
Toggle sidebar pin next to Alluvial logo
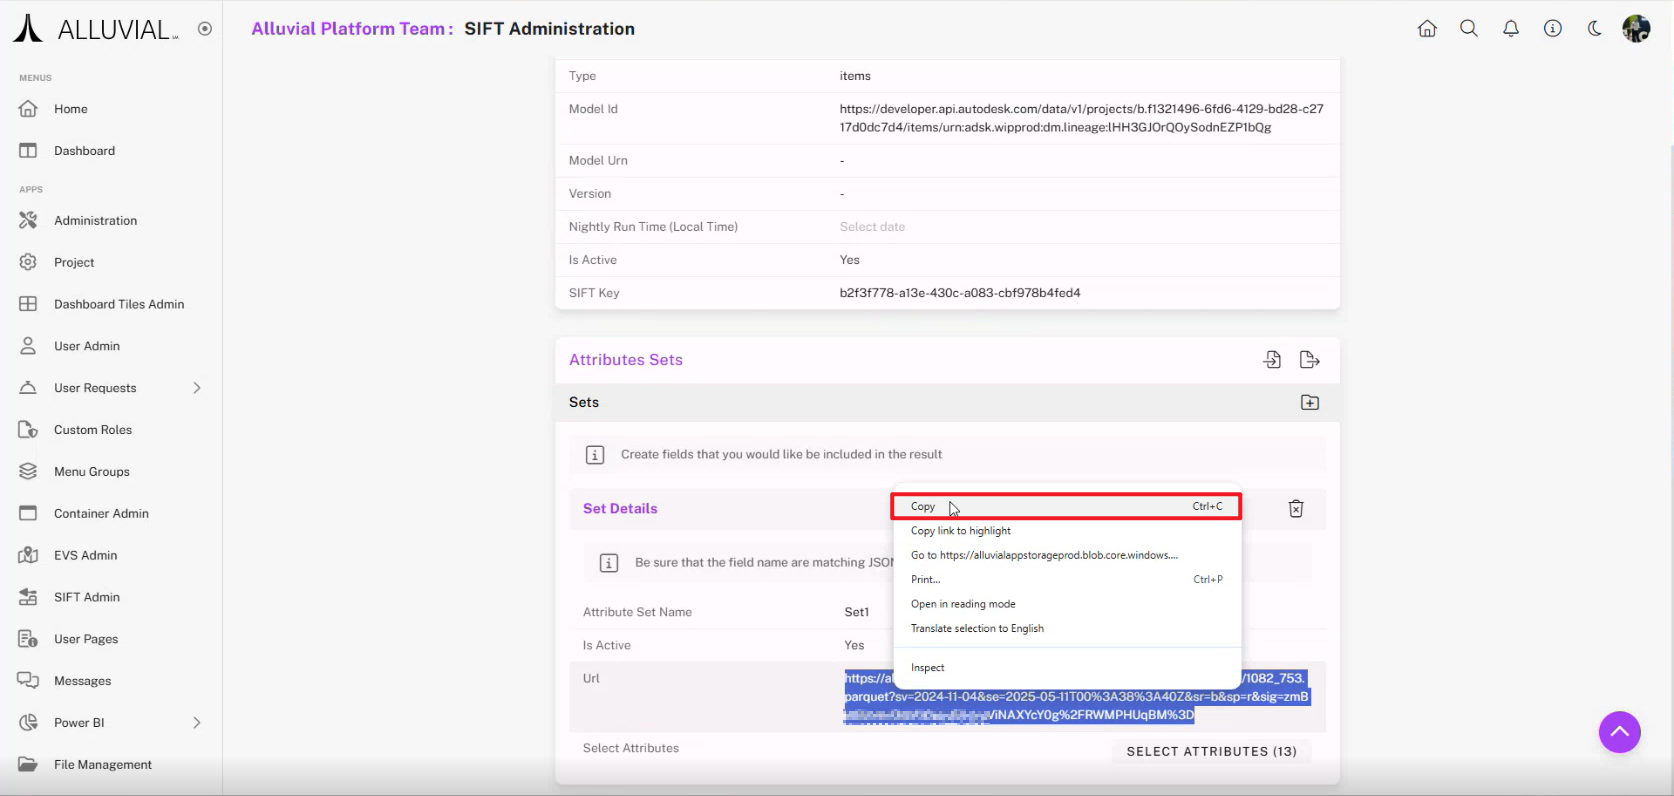[205, 29]
